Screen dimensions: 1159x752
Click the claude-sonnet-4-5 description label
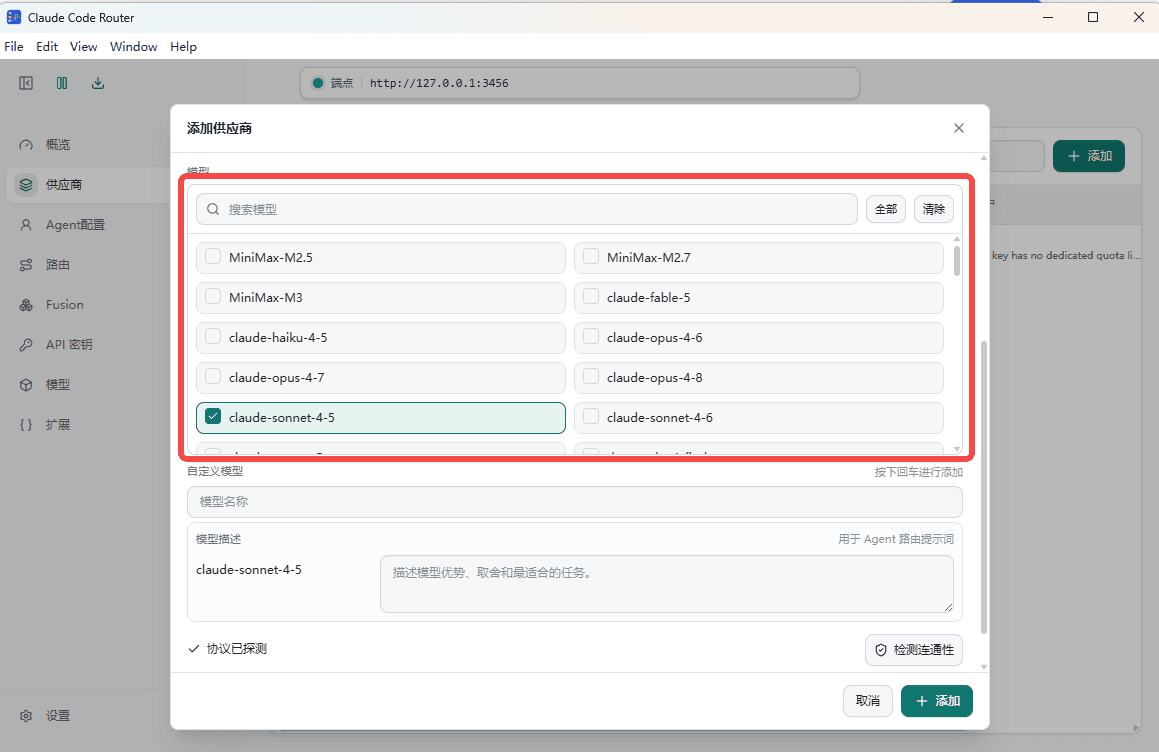click(248, 569)
